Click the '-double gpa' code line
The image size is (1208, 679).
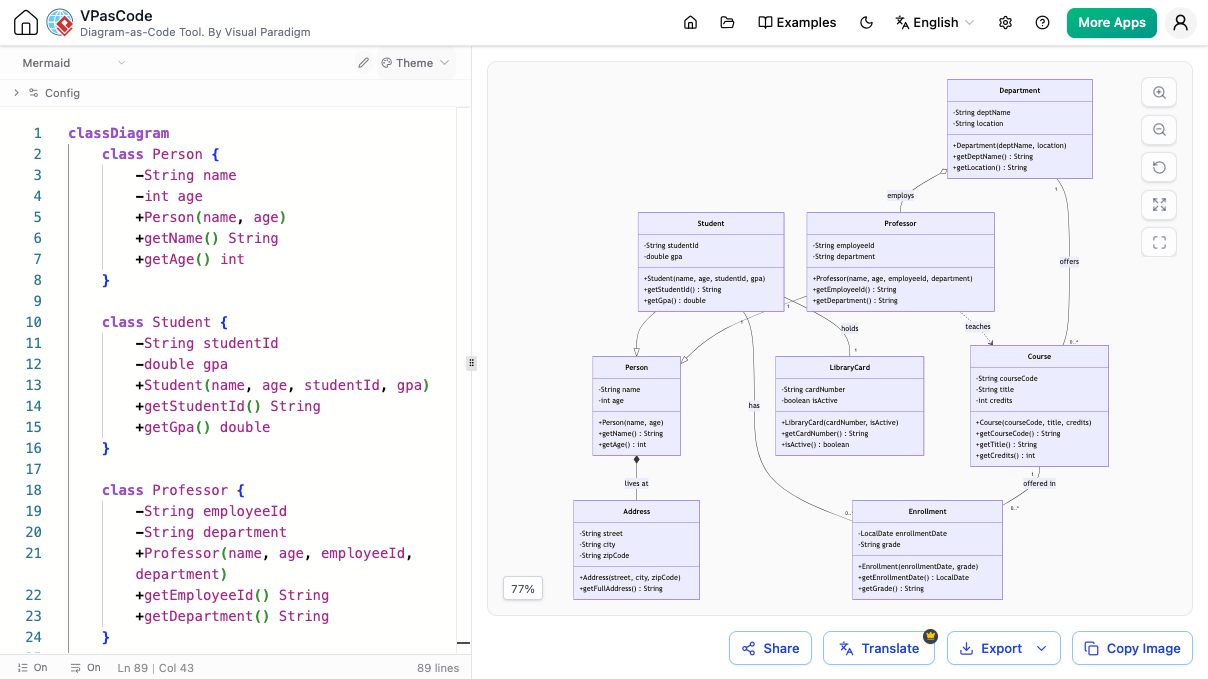point(182,364)
